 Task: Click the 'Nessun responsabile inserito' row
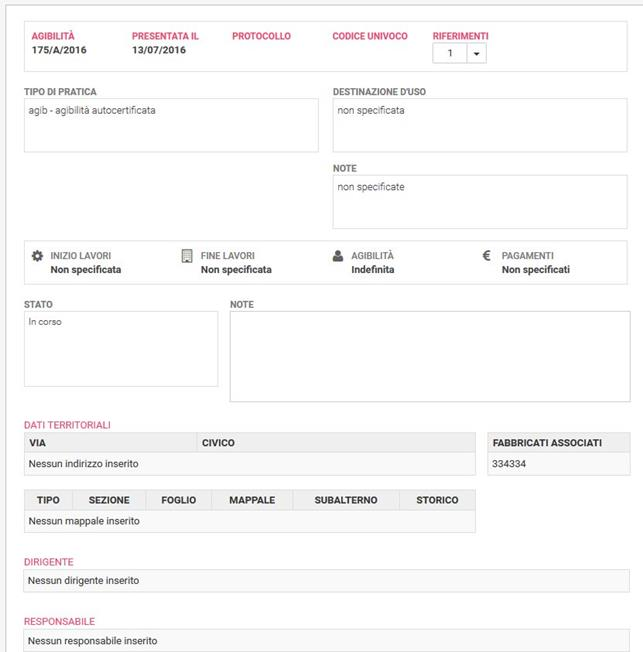(326, 640)
